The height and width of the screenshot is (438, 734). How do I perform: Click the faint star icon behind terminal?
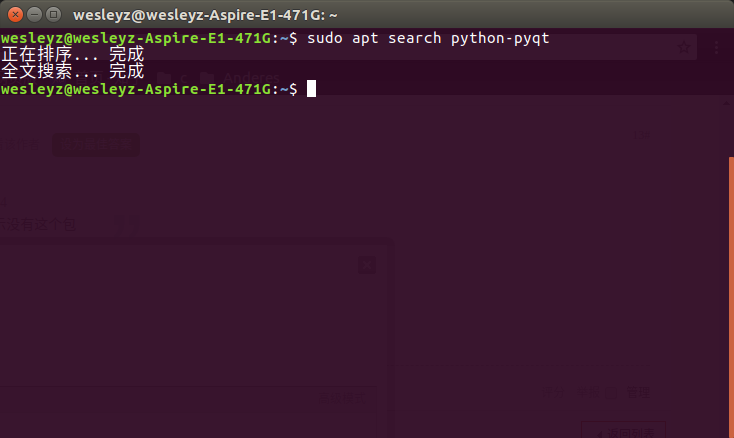685,47
